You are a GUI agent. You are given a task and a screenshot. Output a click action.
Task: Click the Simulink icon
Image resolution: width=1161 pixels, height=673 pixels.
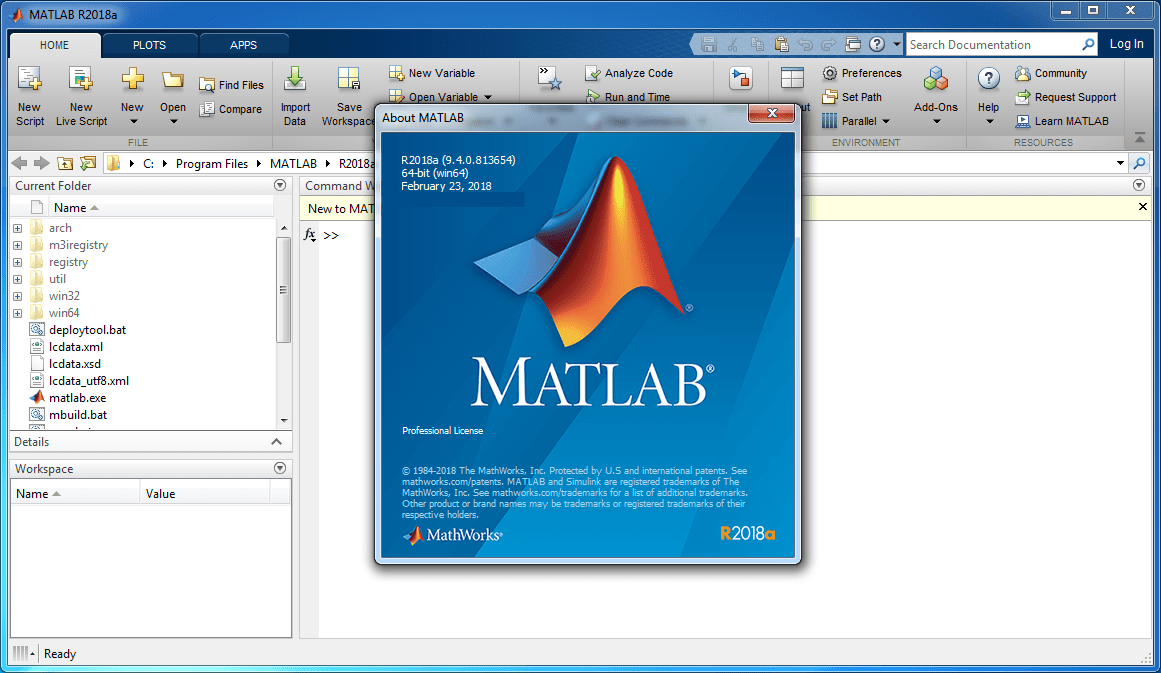point(740,78)
